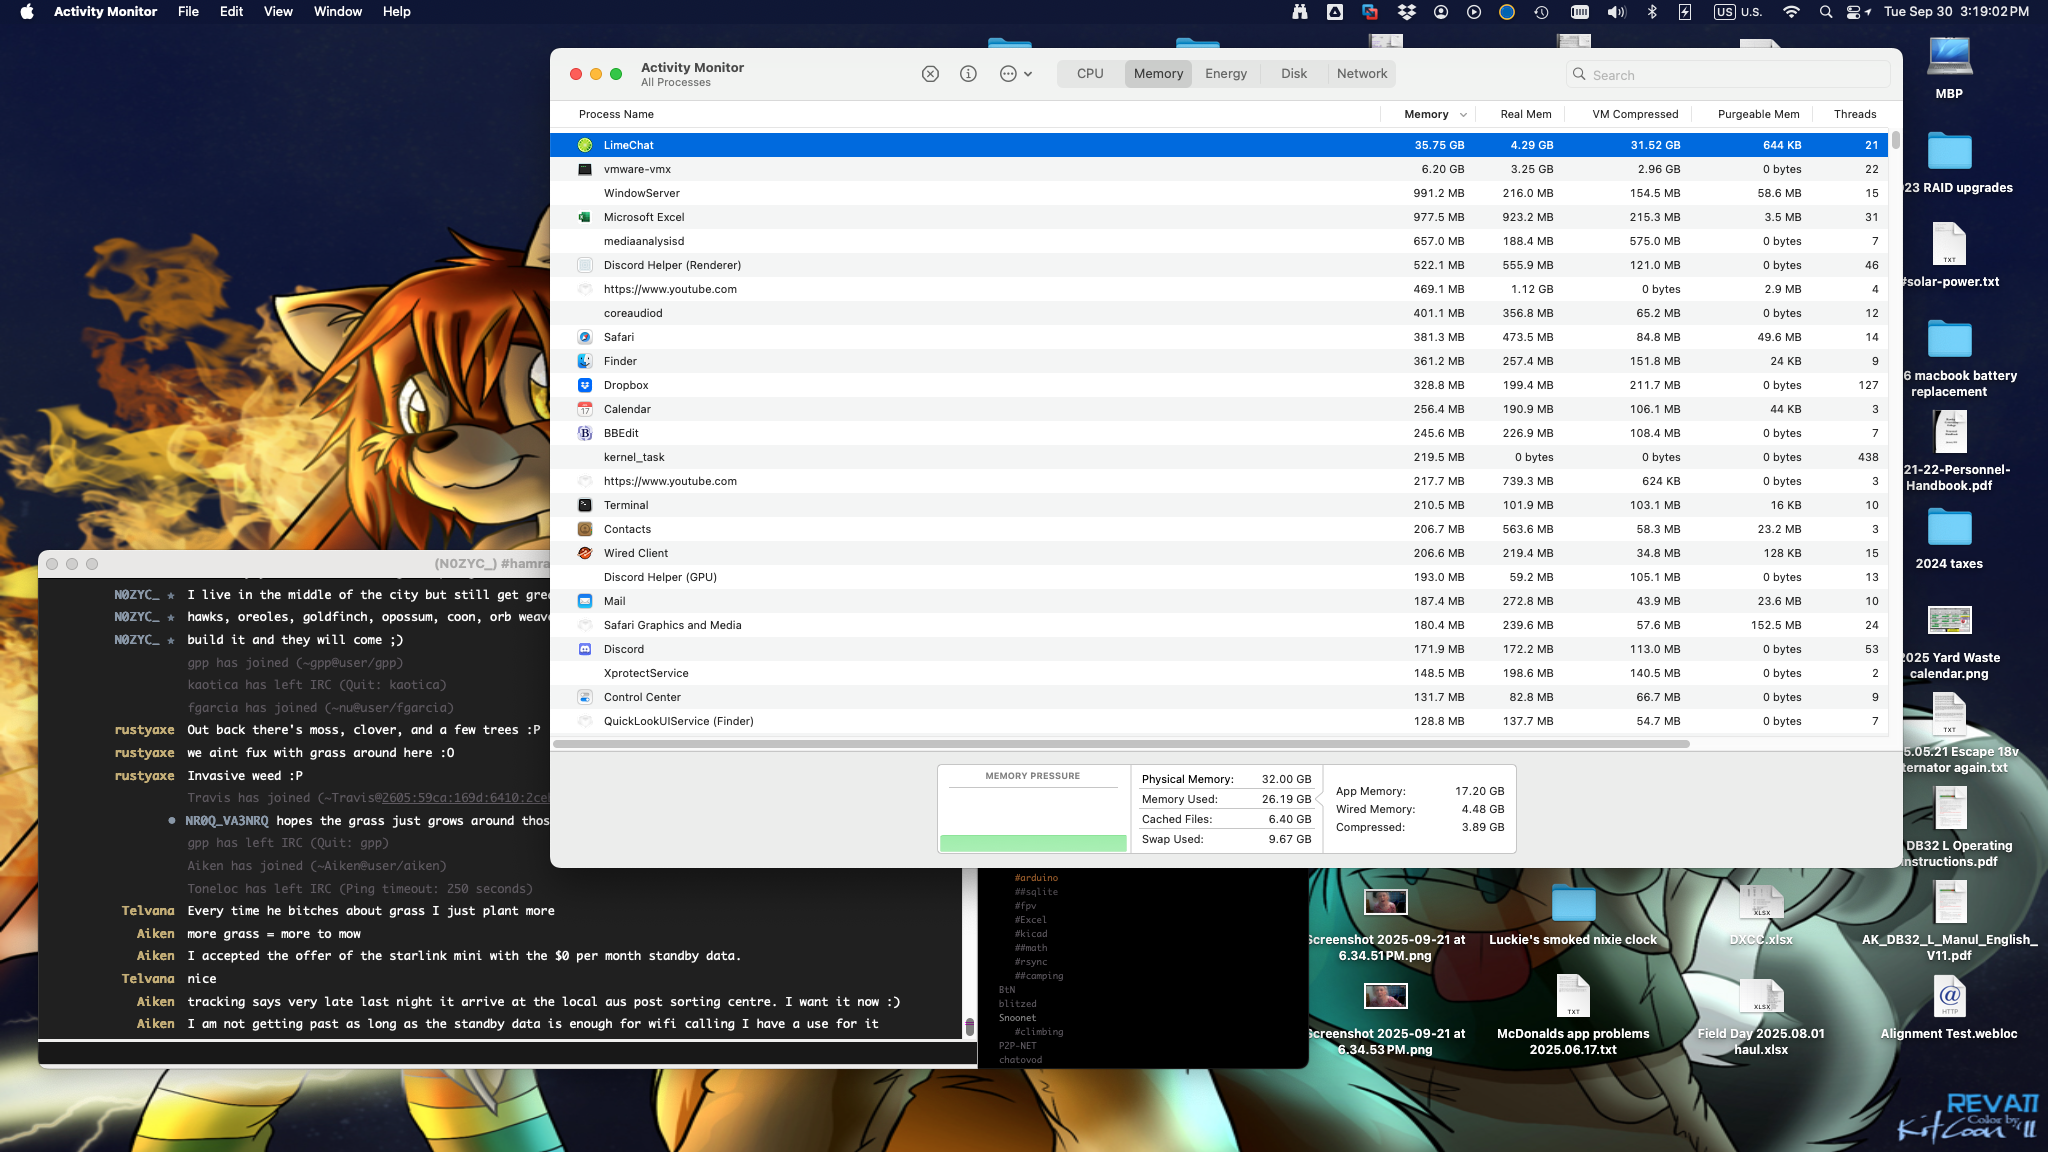Click the Dropbox icon in the menu bar
2048x1152 pixels.
pyautogui.click(x=1407, y=12)
